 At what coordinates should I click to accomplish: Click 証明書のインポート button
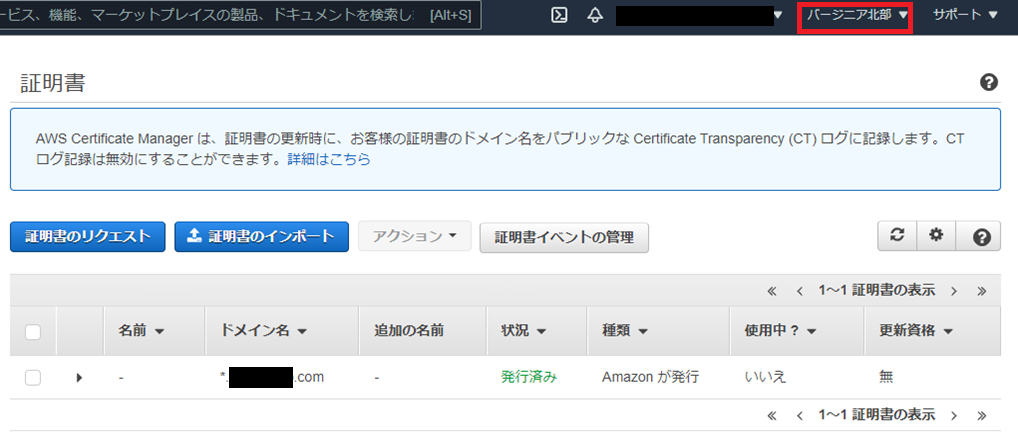click(262, 237)
